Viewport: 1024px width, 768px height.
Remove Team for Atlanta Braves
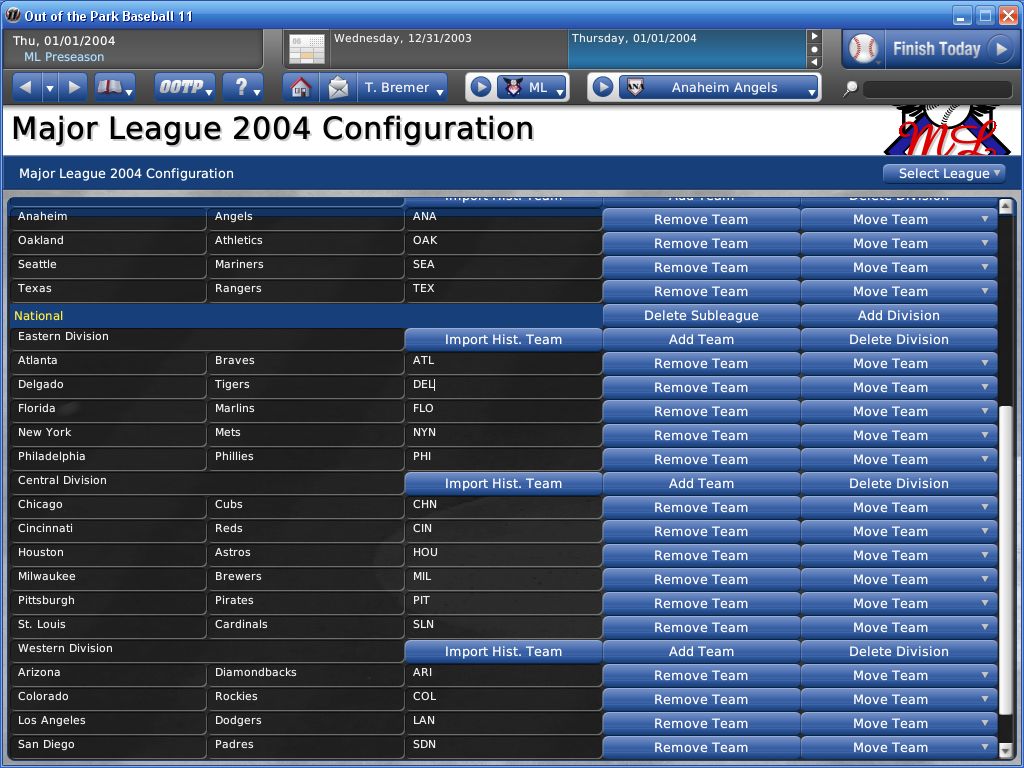pyautogui.click(x=701, y=364)
